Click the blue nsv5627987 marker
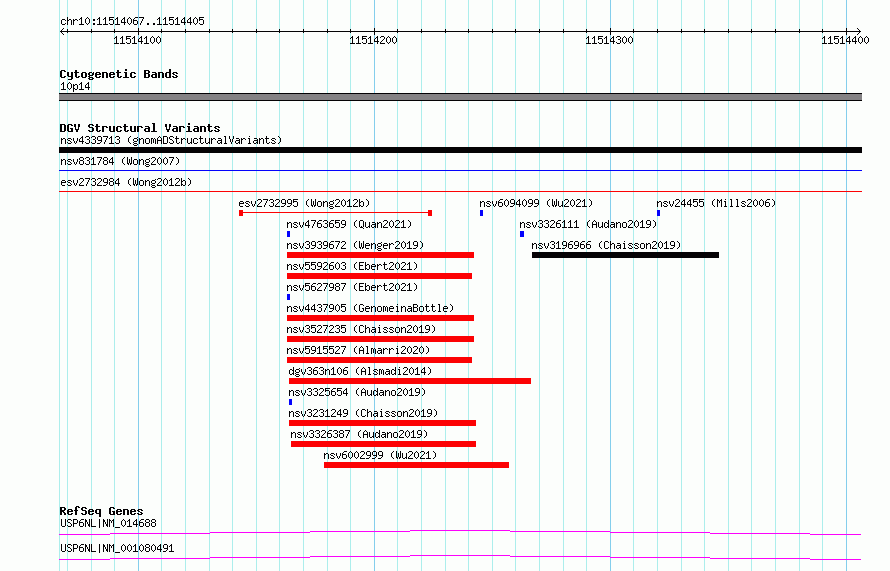The height and width of the screenshot is (571, 890). (288, 297)
